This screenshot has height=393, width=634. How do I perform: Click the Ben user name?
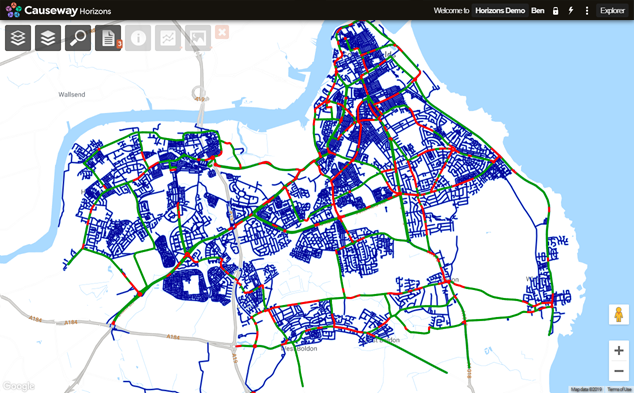(x=537, y=11)
